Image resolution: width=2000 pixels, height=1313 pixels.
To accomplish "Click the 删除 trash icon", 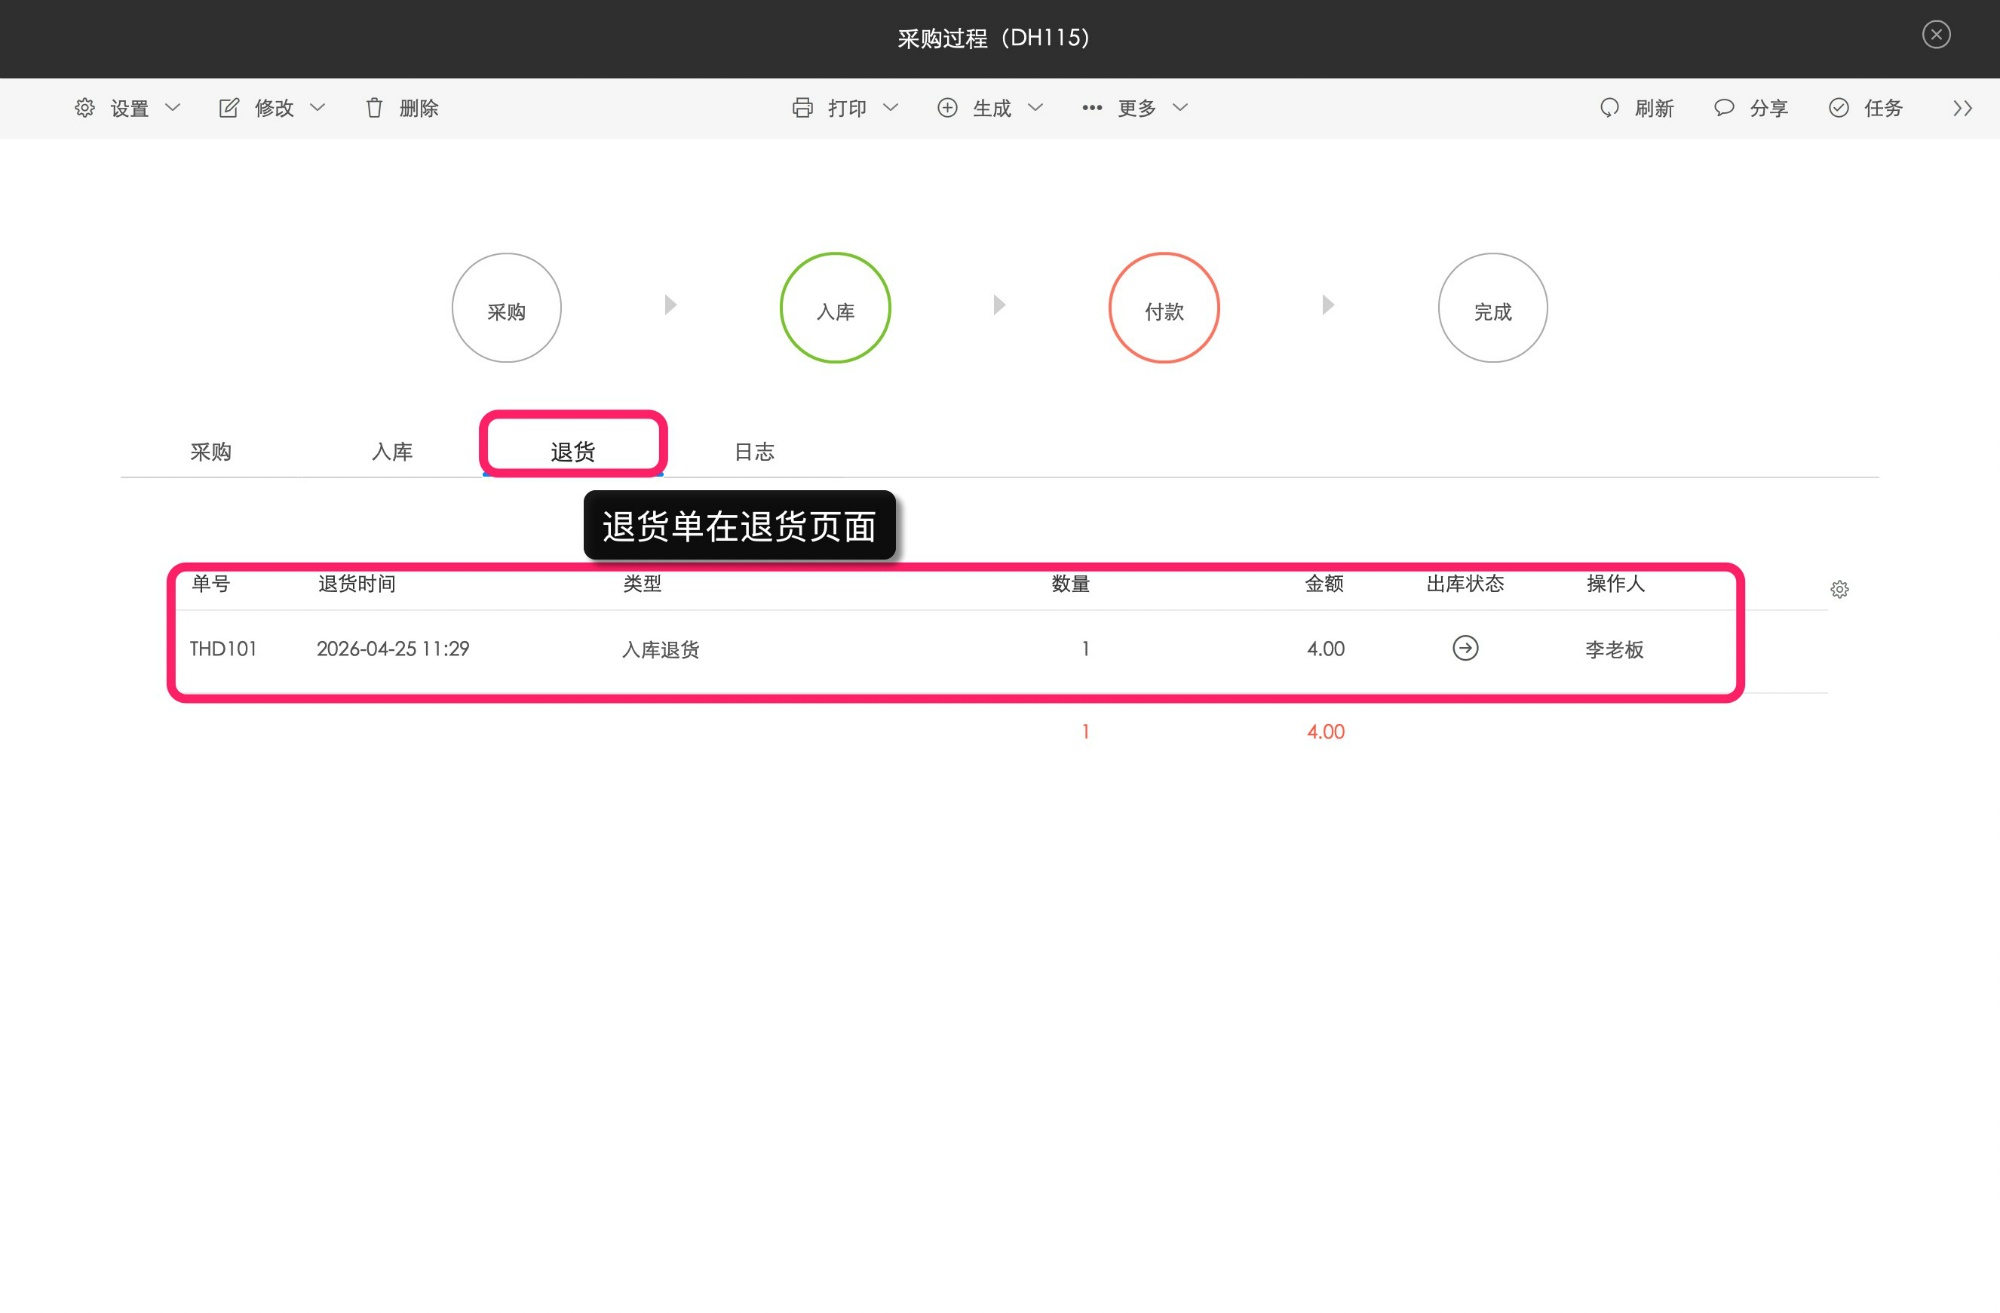I will [374, 108].
